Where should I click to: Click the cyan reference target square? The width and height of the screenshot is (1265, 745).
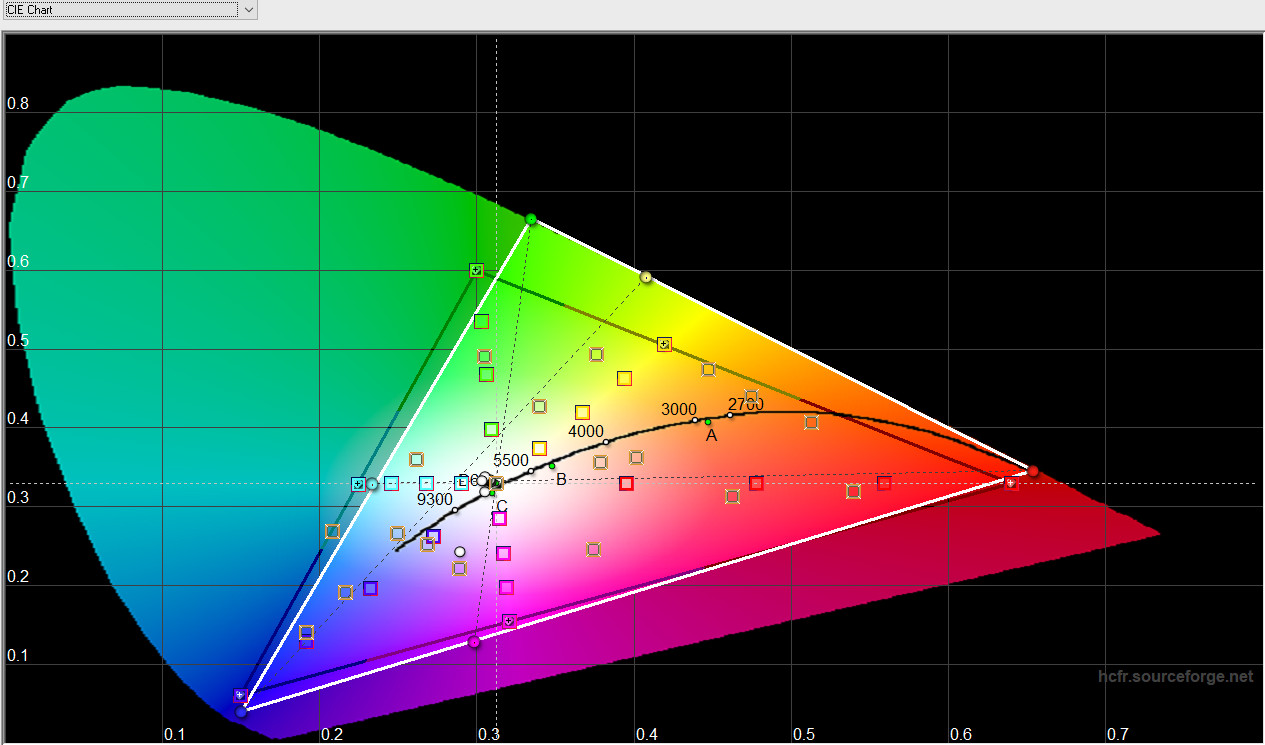(358, 484)
